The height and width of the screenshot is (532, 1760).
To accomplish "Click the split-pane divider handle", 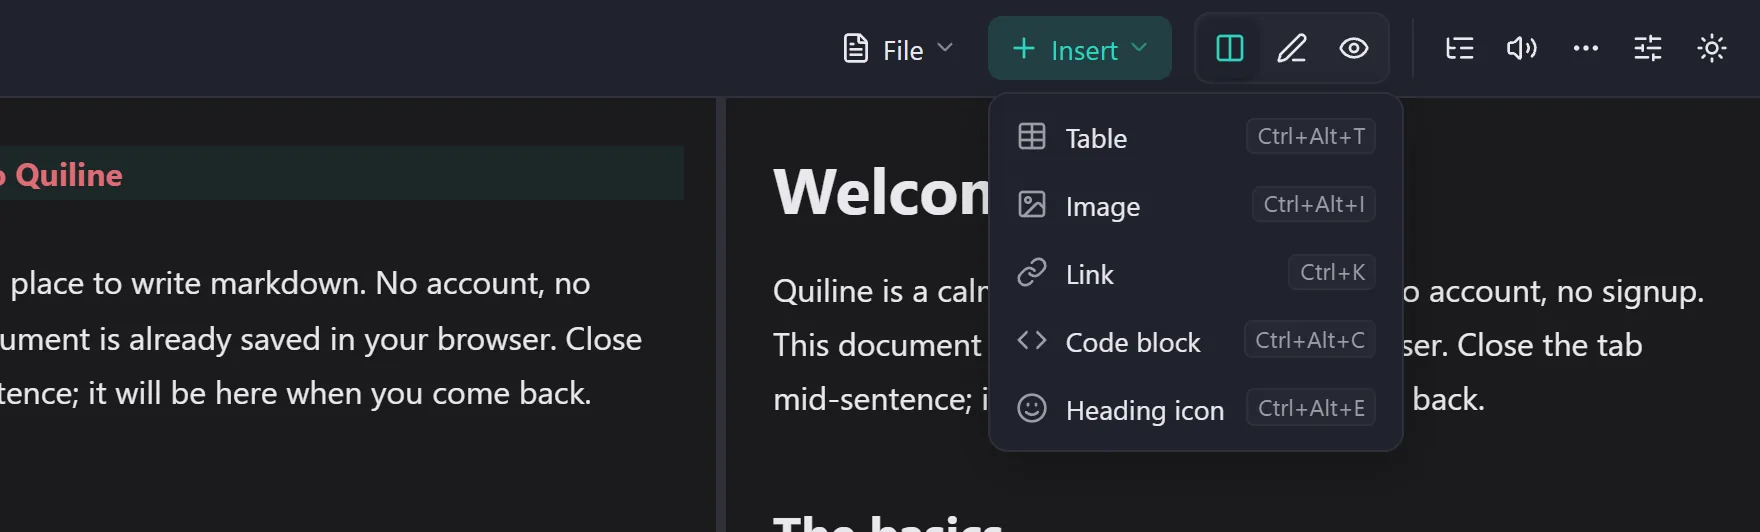I will [721, 315].
